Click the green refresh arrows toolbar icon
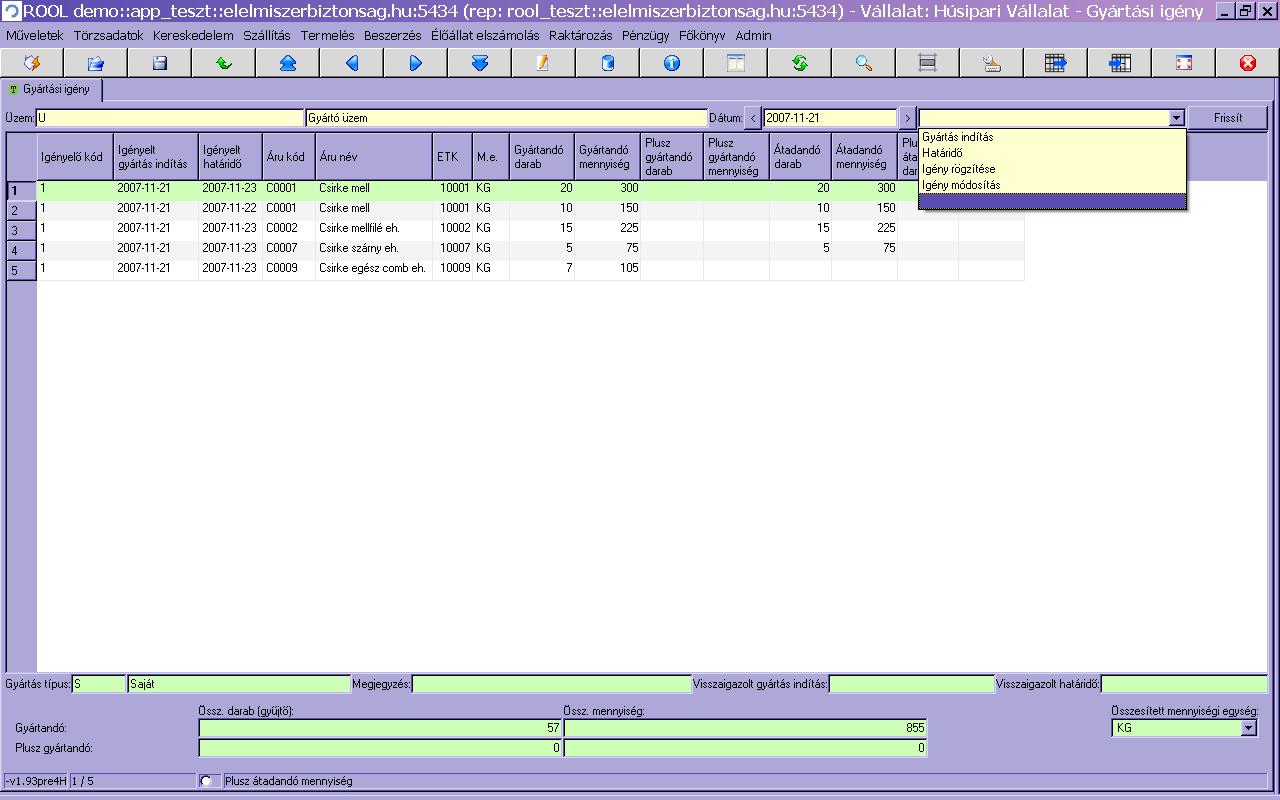This screenshot has height=800, width=1280. [799, 63]
